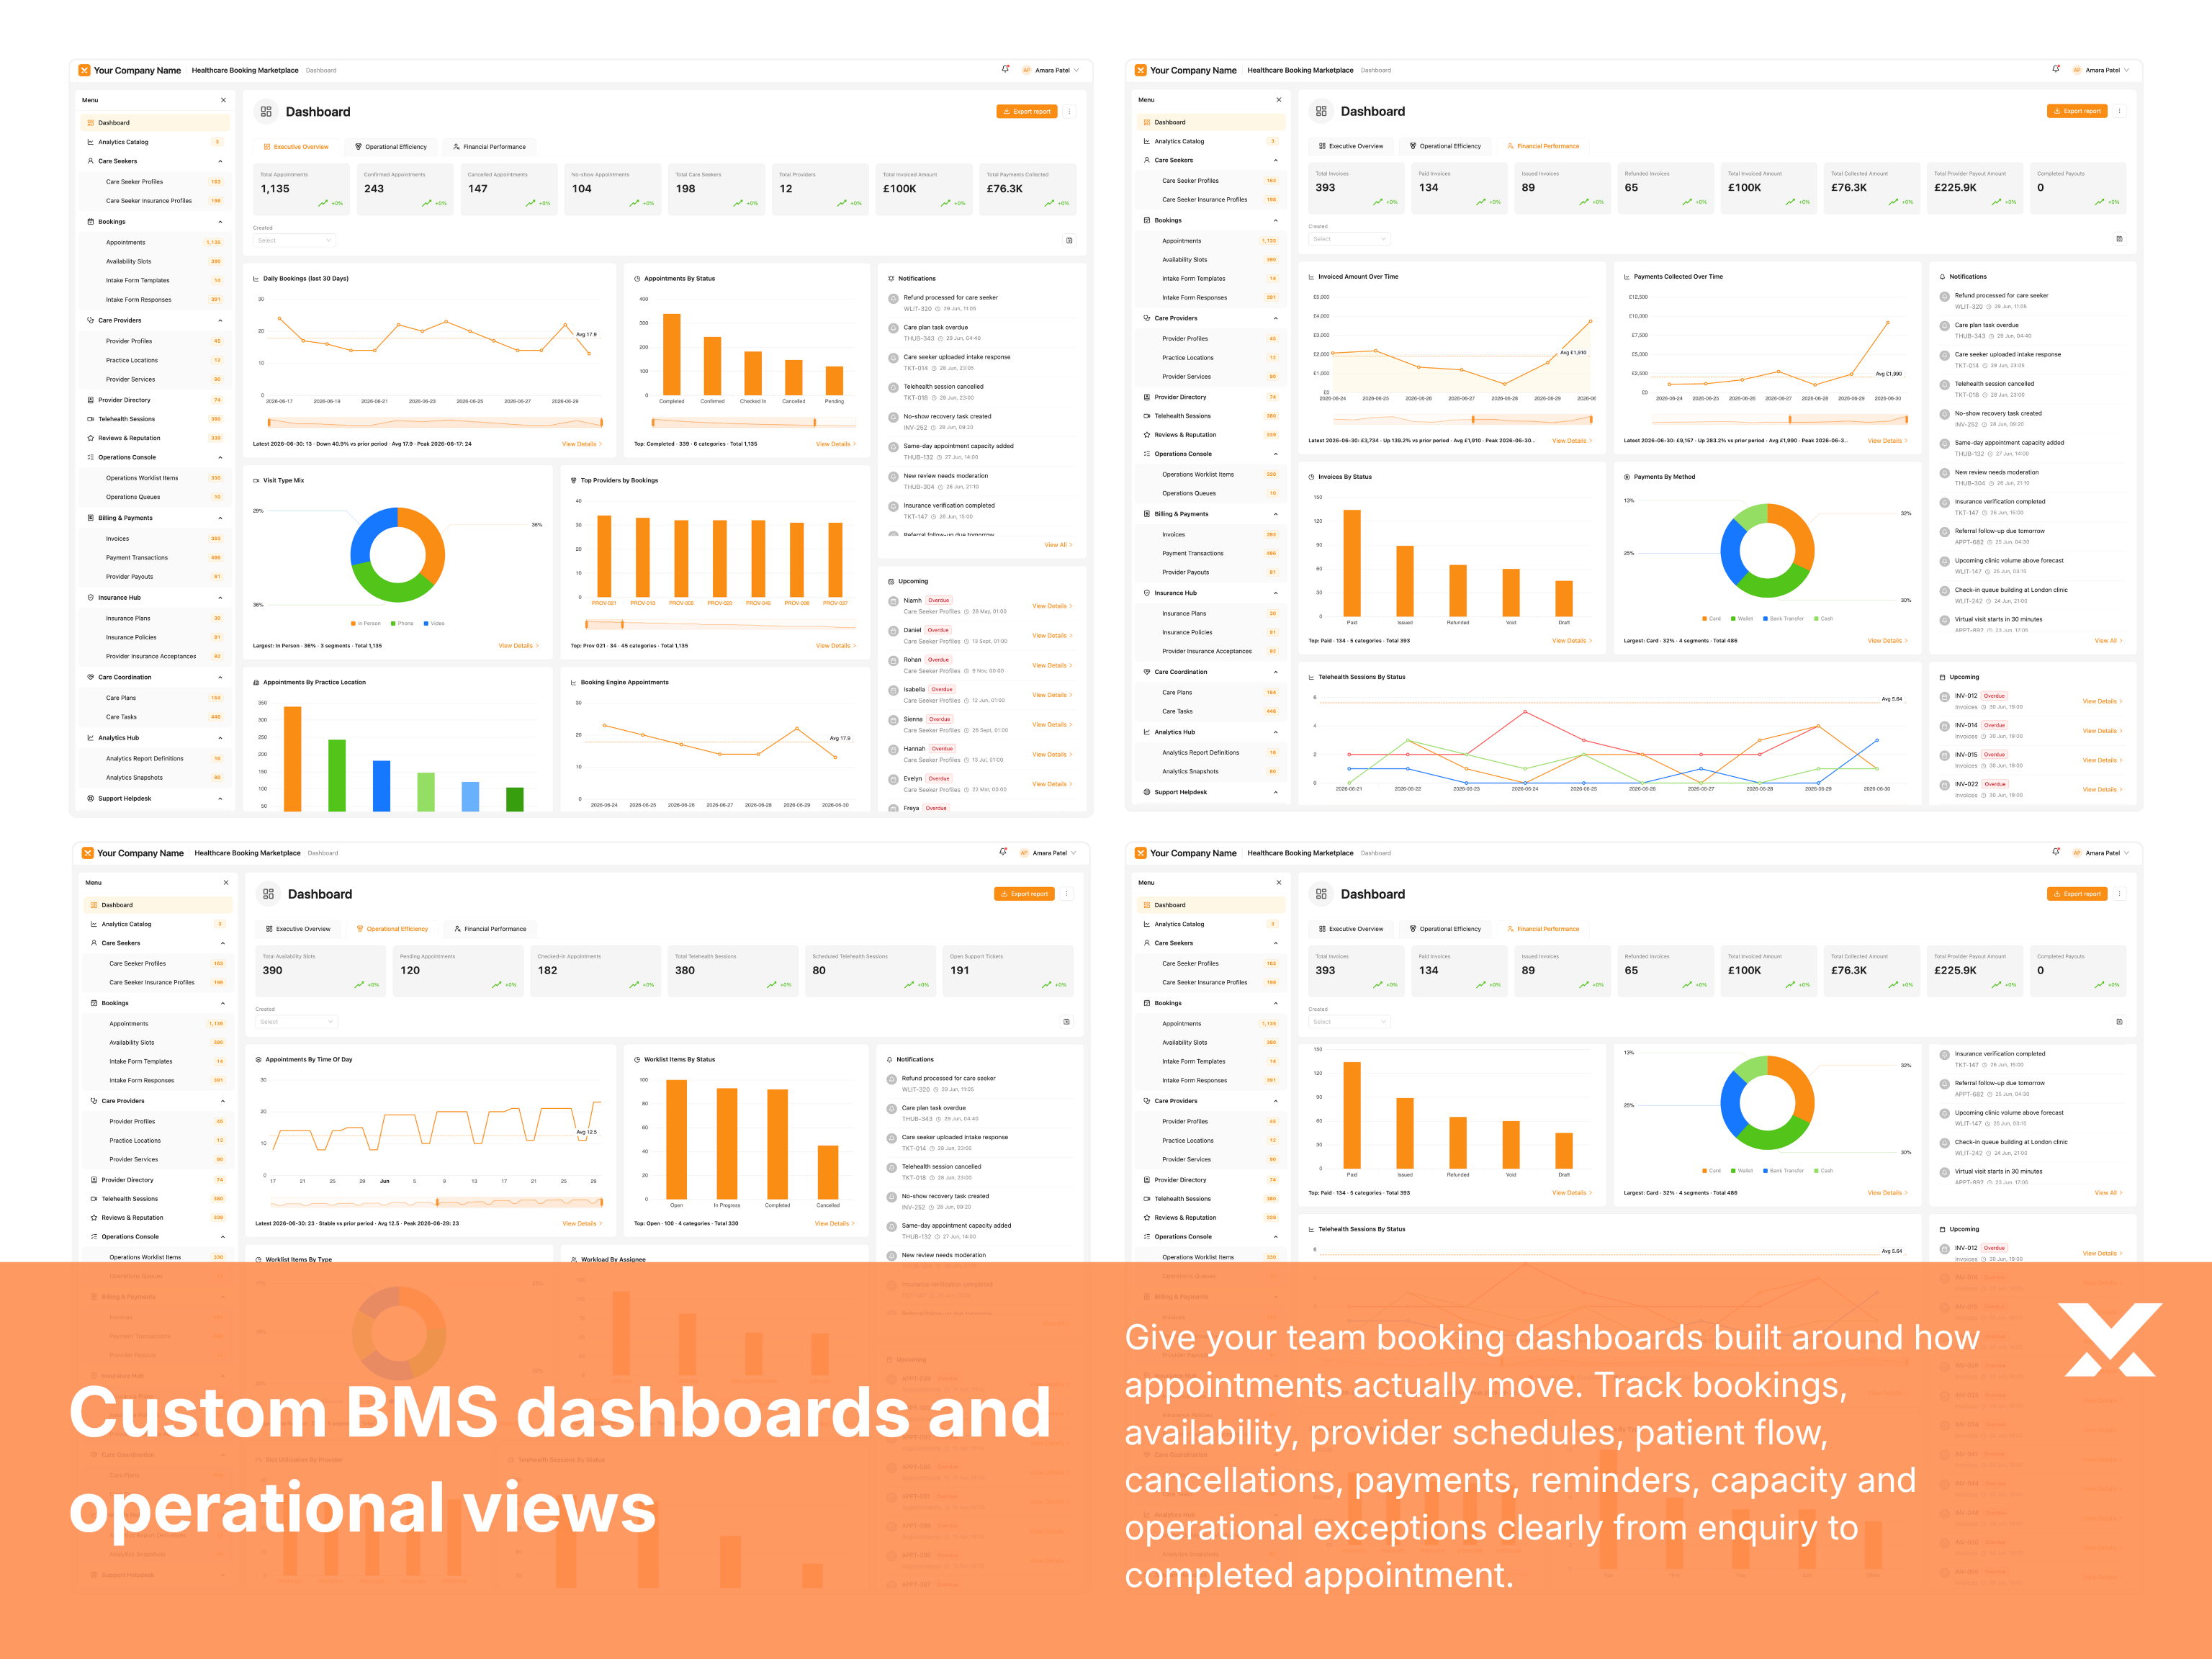Click Care Providers stethoscope icon, Executive Overview screenshot sidebar
The height and width of the screenshot is (1659, 2212).
pos(91,320)
